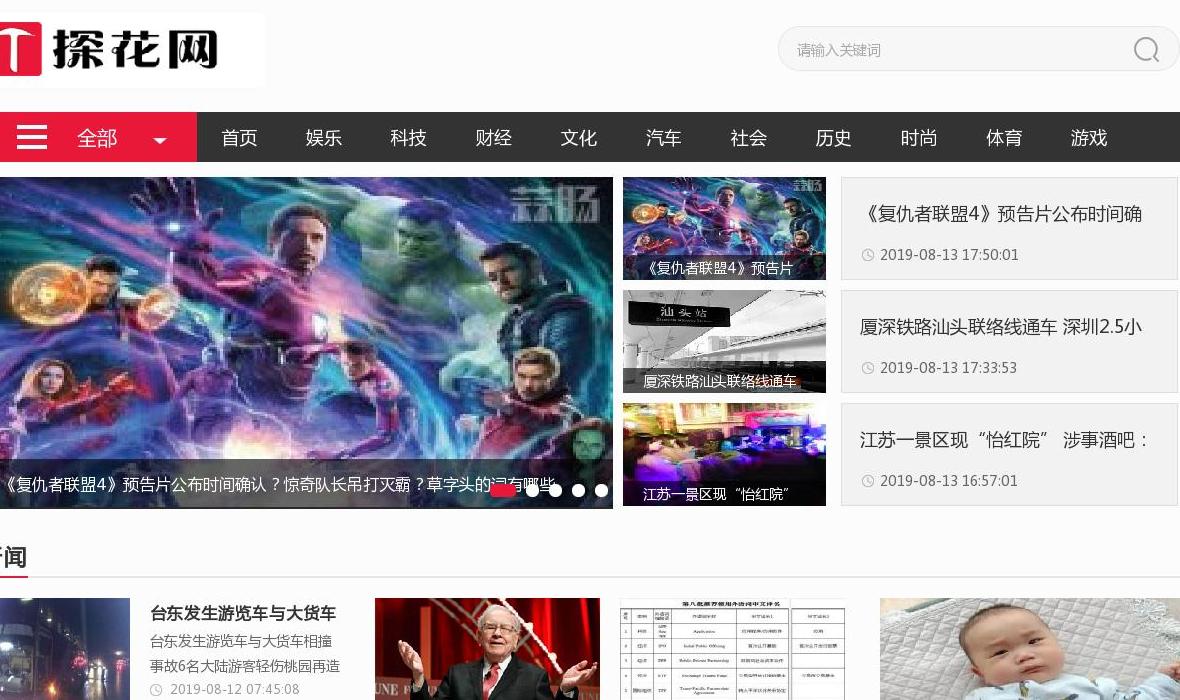Open the baby photo thumbnail
Viewport: 1180px width, 700px height.
(1030, 649)
